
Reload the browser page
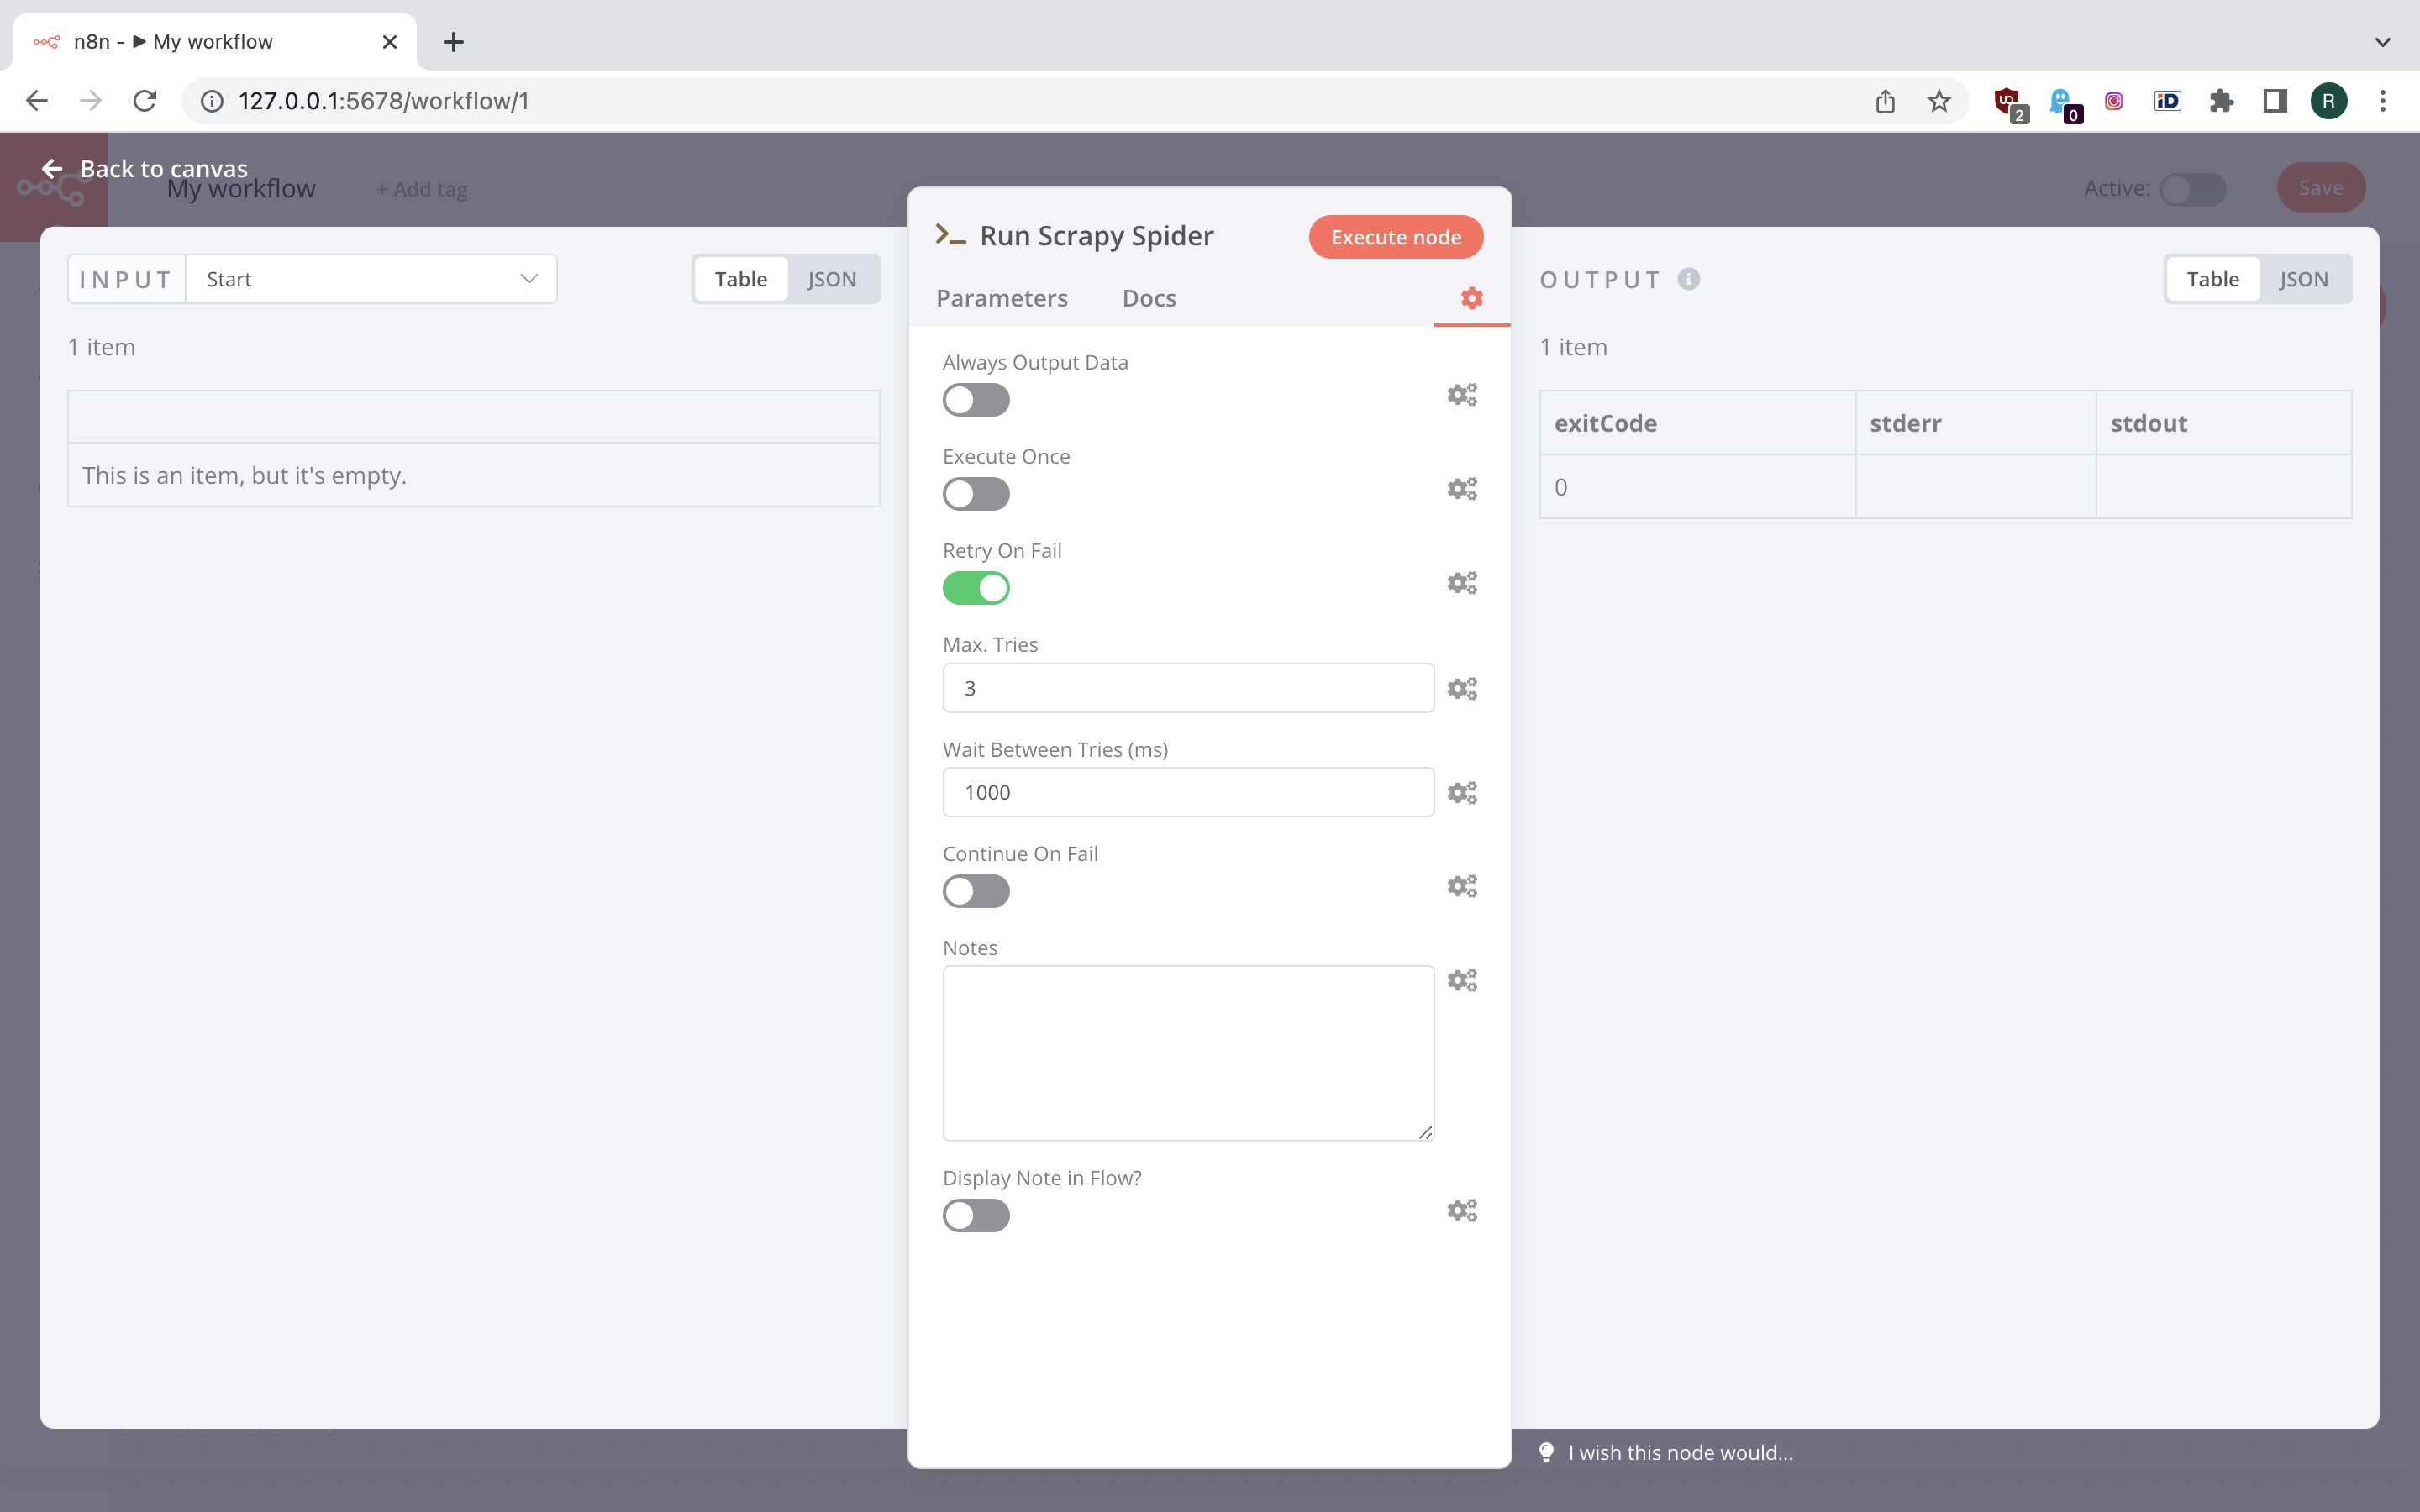[145, 101]
